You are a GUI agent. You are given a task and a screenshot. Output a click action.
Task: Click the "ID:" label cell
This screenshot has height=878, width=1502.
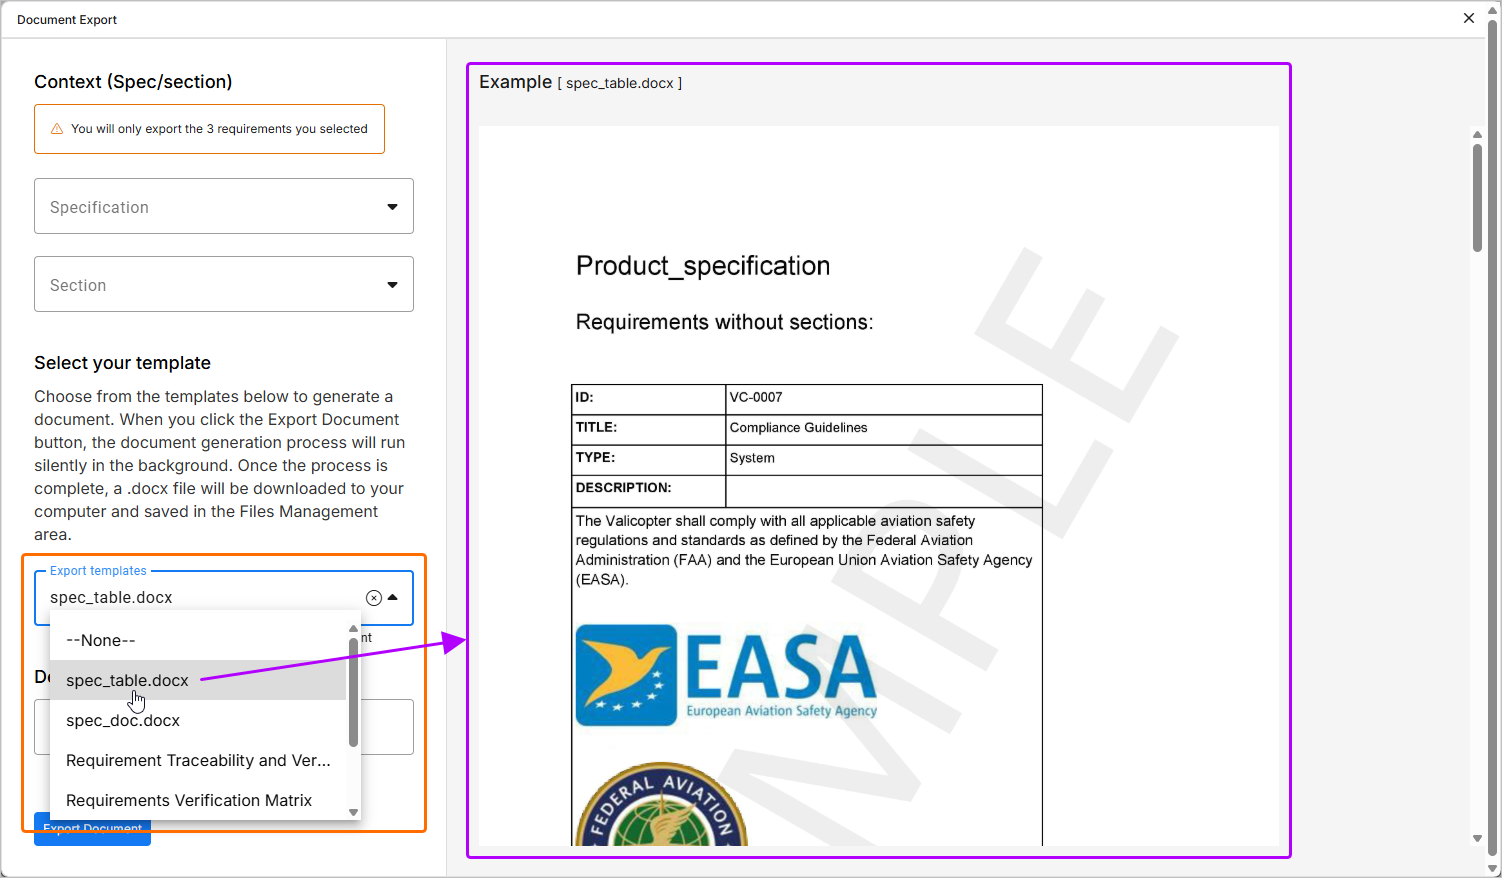tap(649, 398)
